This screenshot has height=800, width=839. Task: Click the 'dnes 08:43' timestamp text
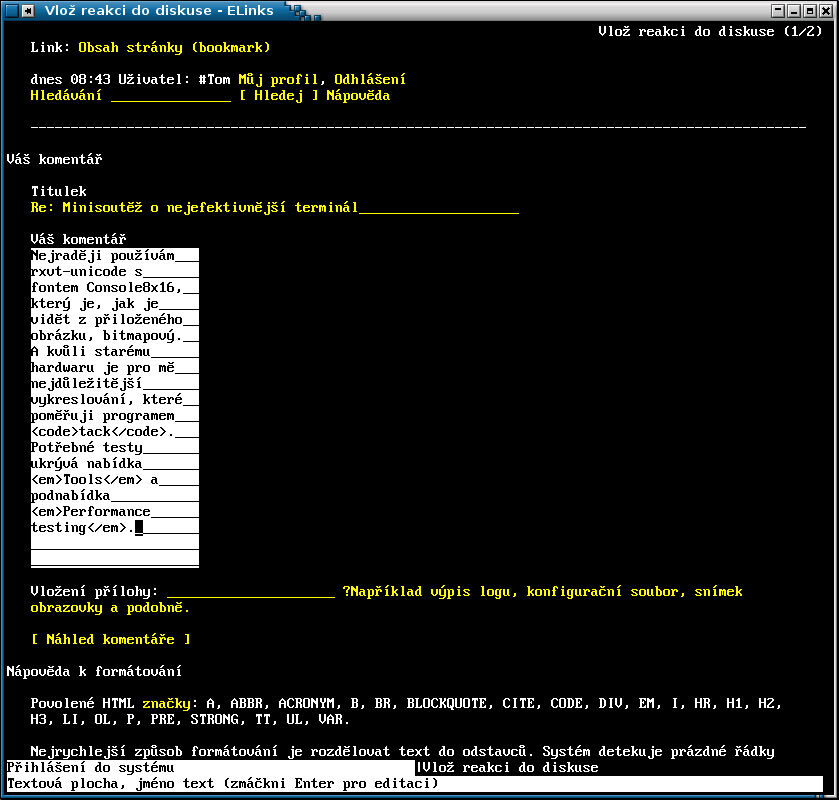click(70, 80)
